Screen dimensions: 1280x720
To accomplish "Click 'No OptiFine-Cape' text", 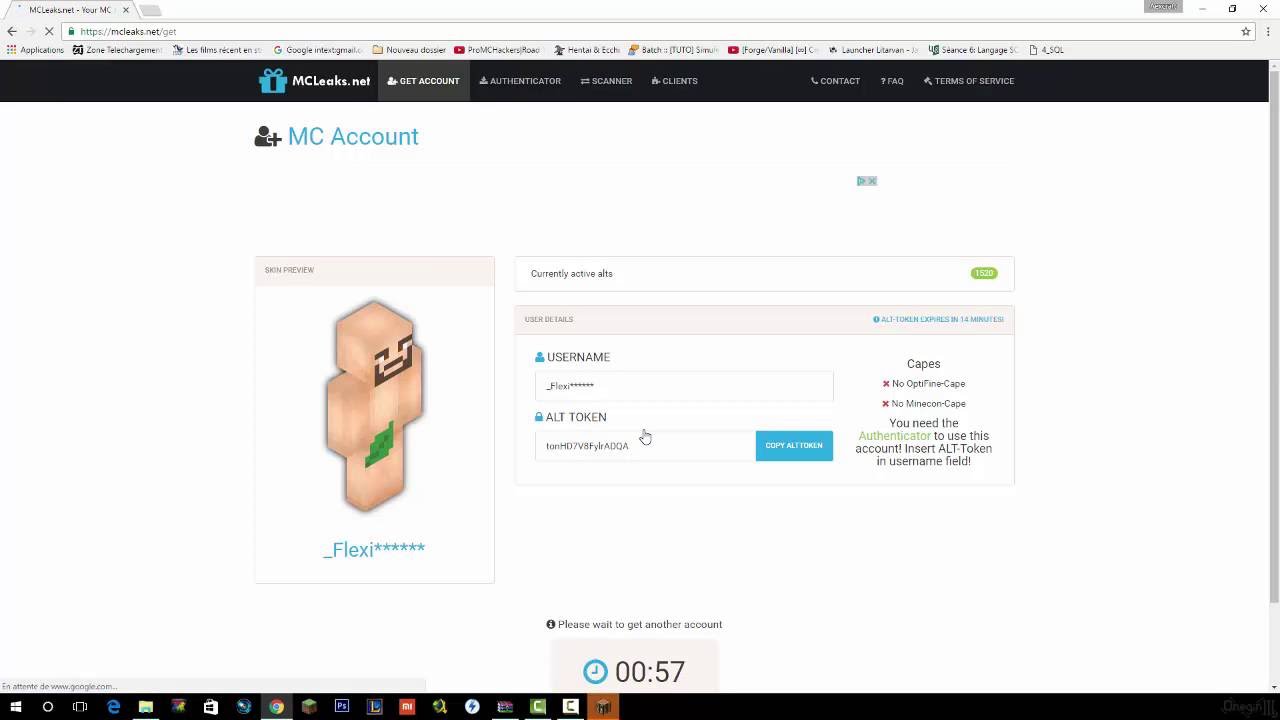I will 928,384.
